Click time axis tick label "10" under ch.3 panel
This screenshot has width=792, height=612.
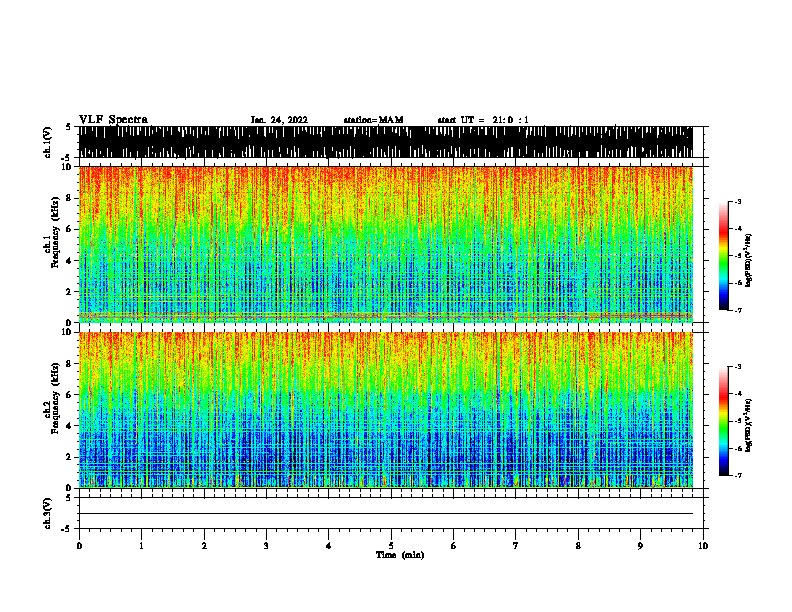pyautogui.click(x=703, y=546)
